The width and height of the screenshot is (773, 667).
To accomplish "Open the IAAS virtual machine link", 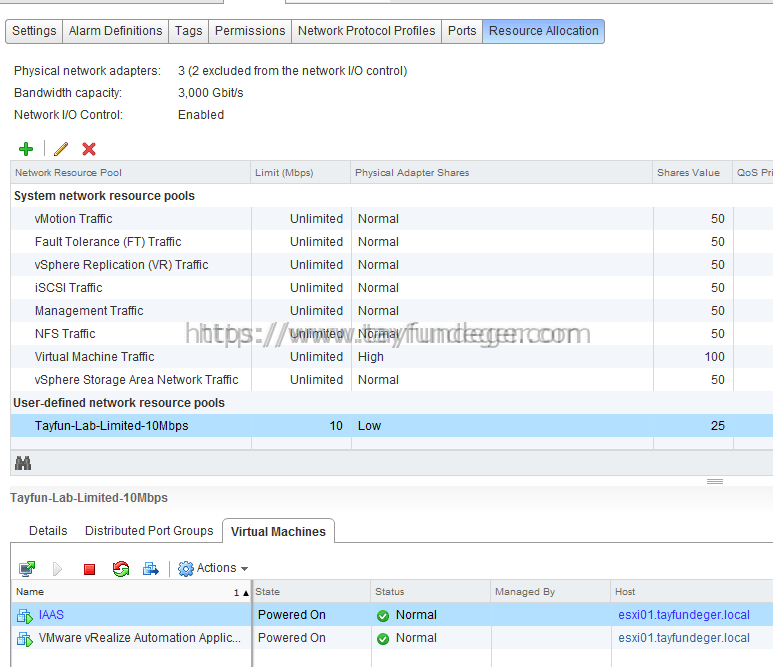I will [51, 615].
